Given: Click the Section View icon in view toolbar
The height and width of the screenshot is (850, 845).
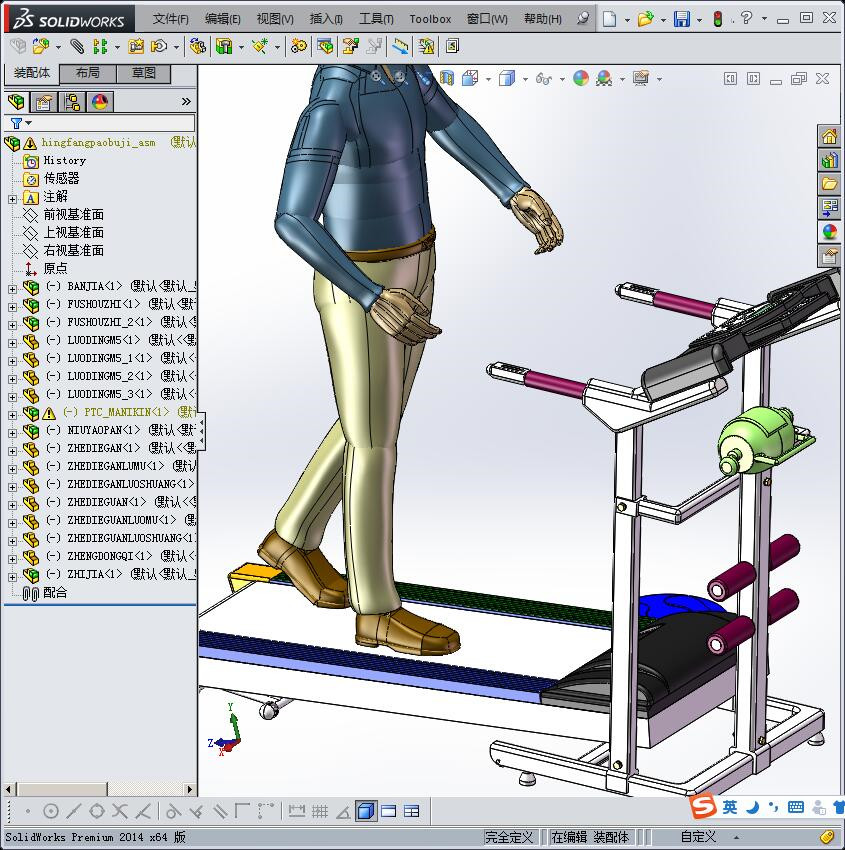Looking at the screenshot, I should [x=447, y=79].
